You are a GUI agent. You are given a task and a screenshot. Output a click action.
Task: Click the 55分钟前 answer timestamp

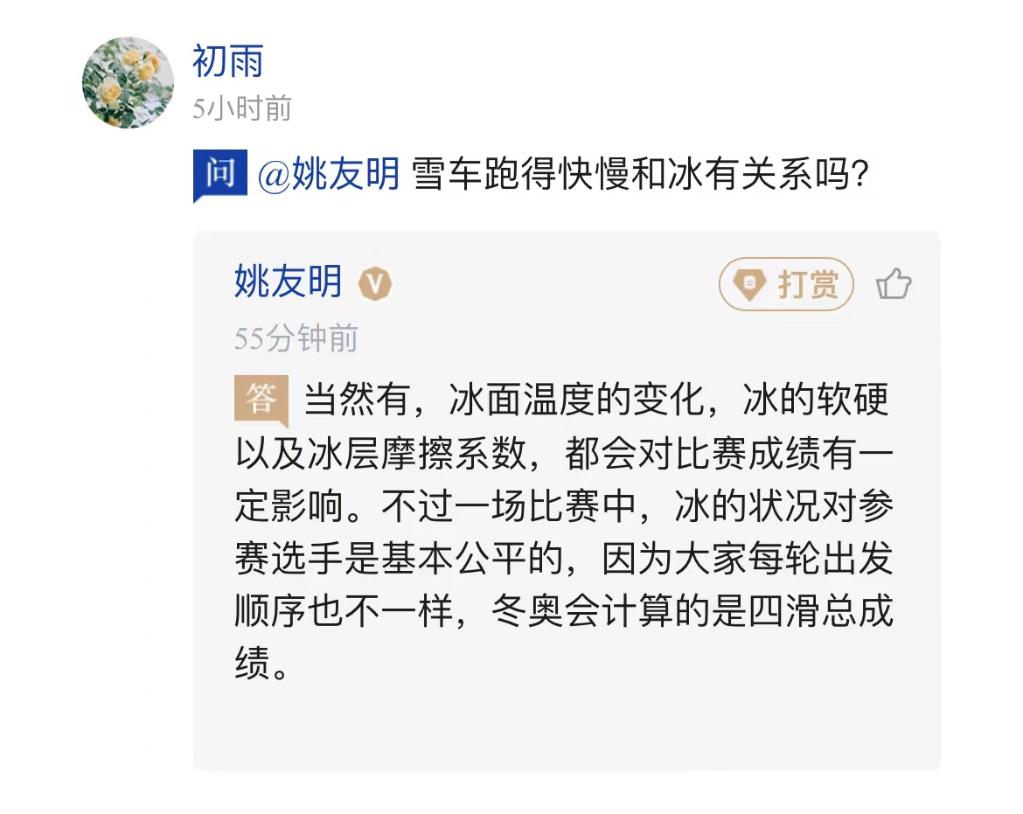296,339
